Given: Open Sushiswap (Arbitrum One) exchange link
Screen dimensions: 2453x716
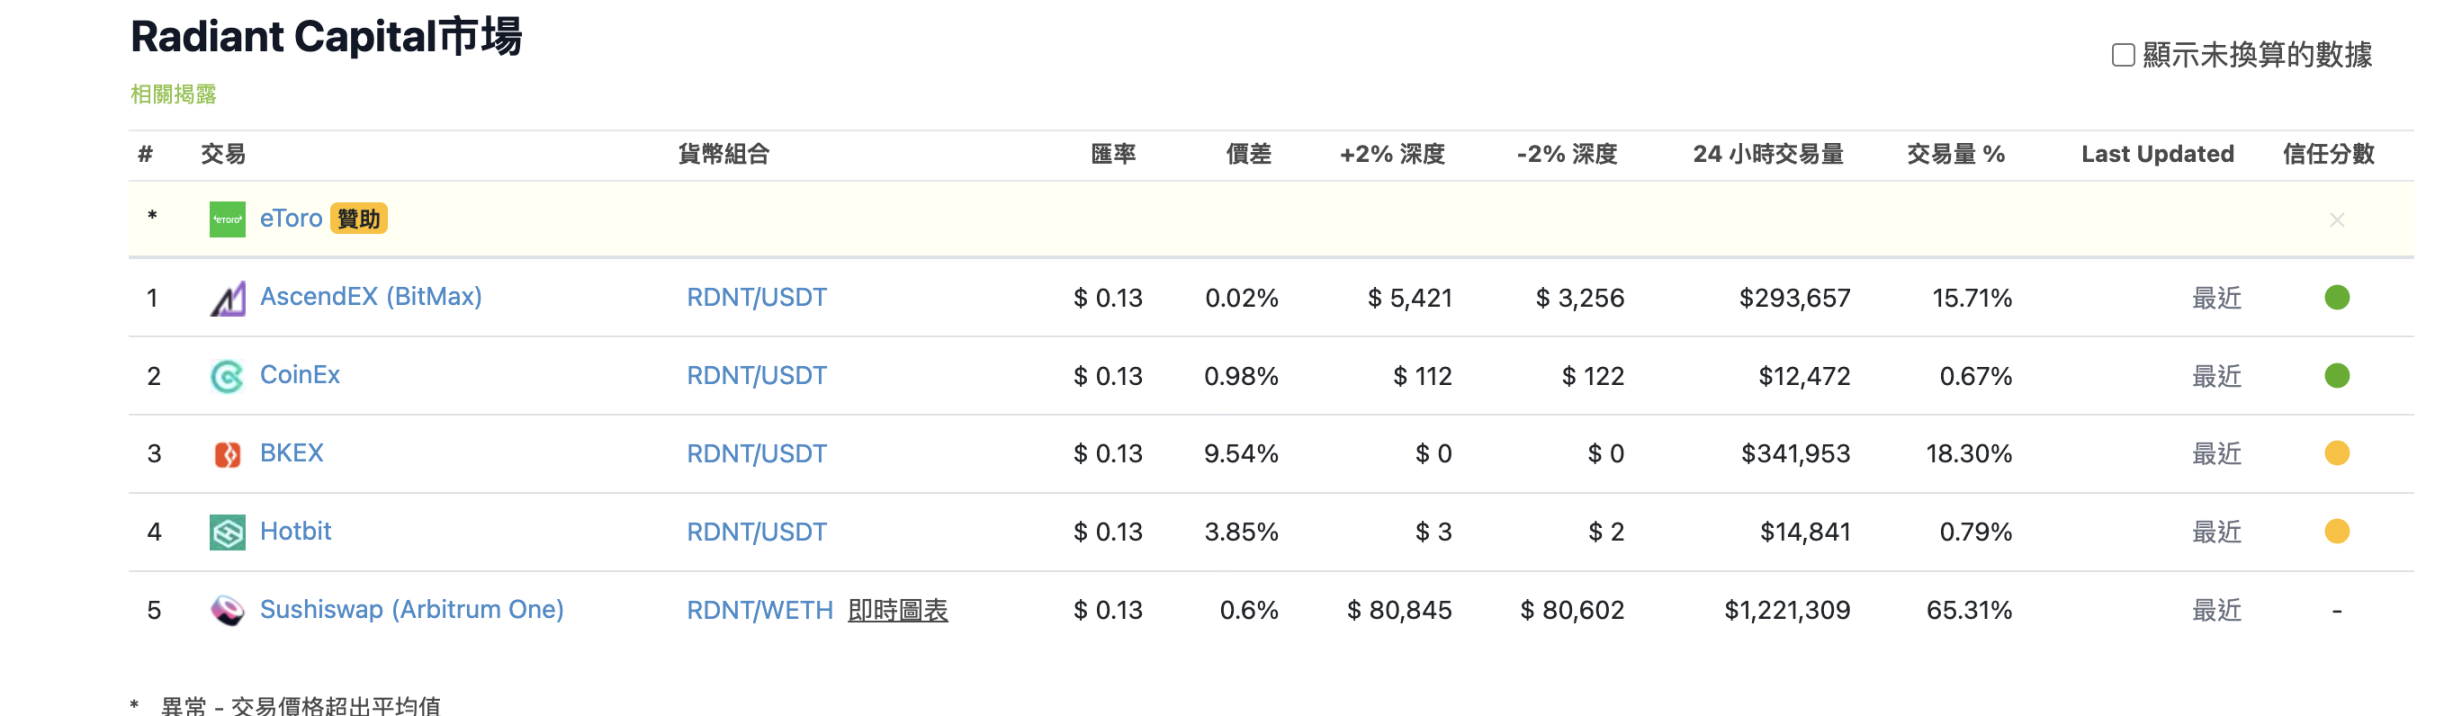Looking at the screenshot, I should coord(412,609).
